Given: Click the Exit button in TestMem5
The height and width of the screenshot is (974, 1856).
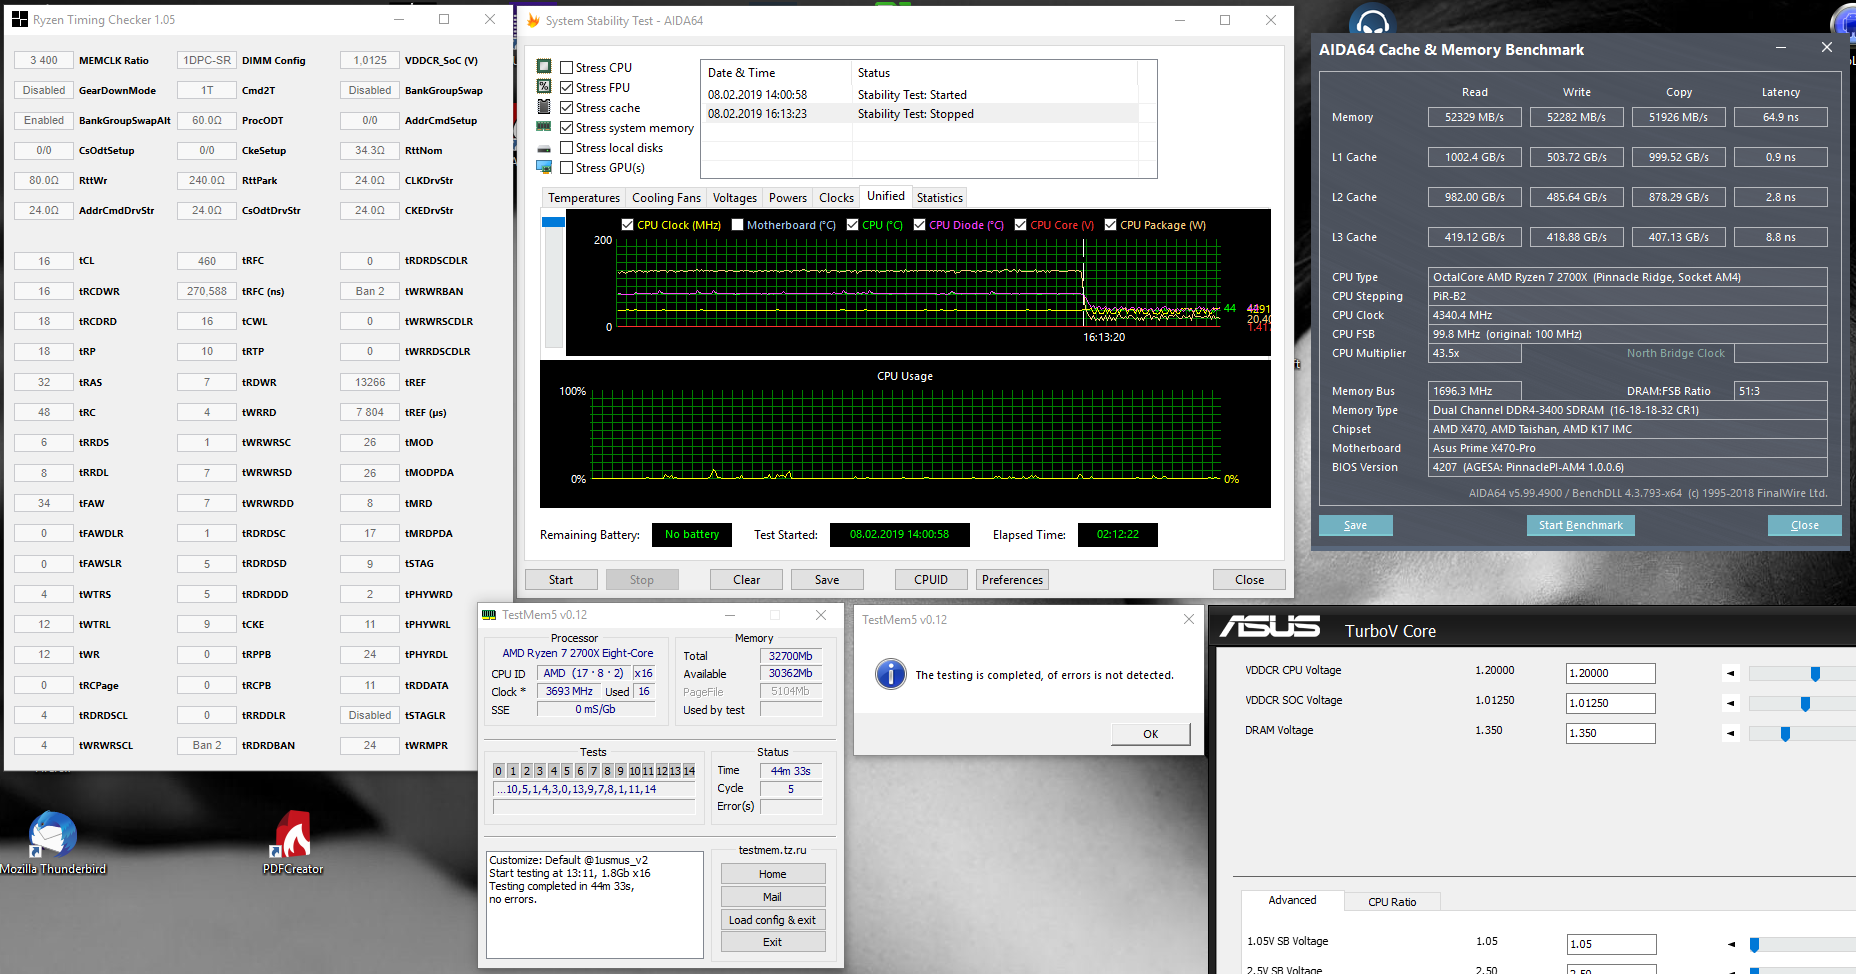Looking at the screenshot, I should 773,942.
